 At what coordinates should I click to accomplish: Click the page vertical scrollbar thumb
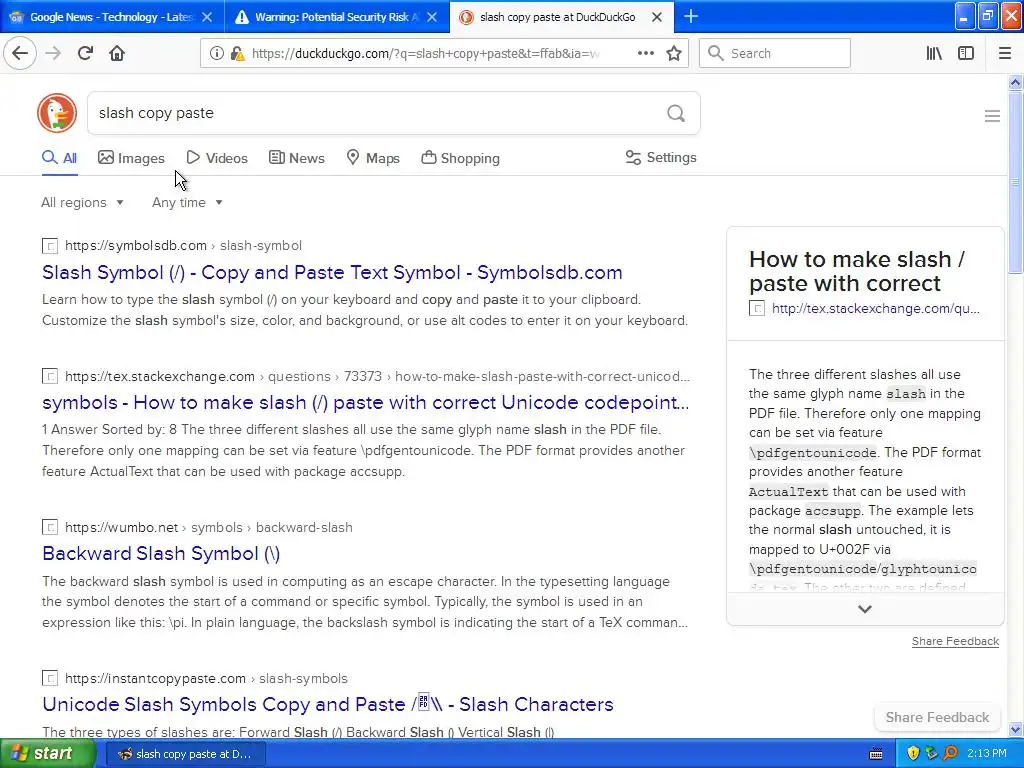click(x=1016, y=183)
